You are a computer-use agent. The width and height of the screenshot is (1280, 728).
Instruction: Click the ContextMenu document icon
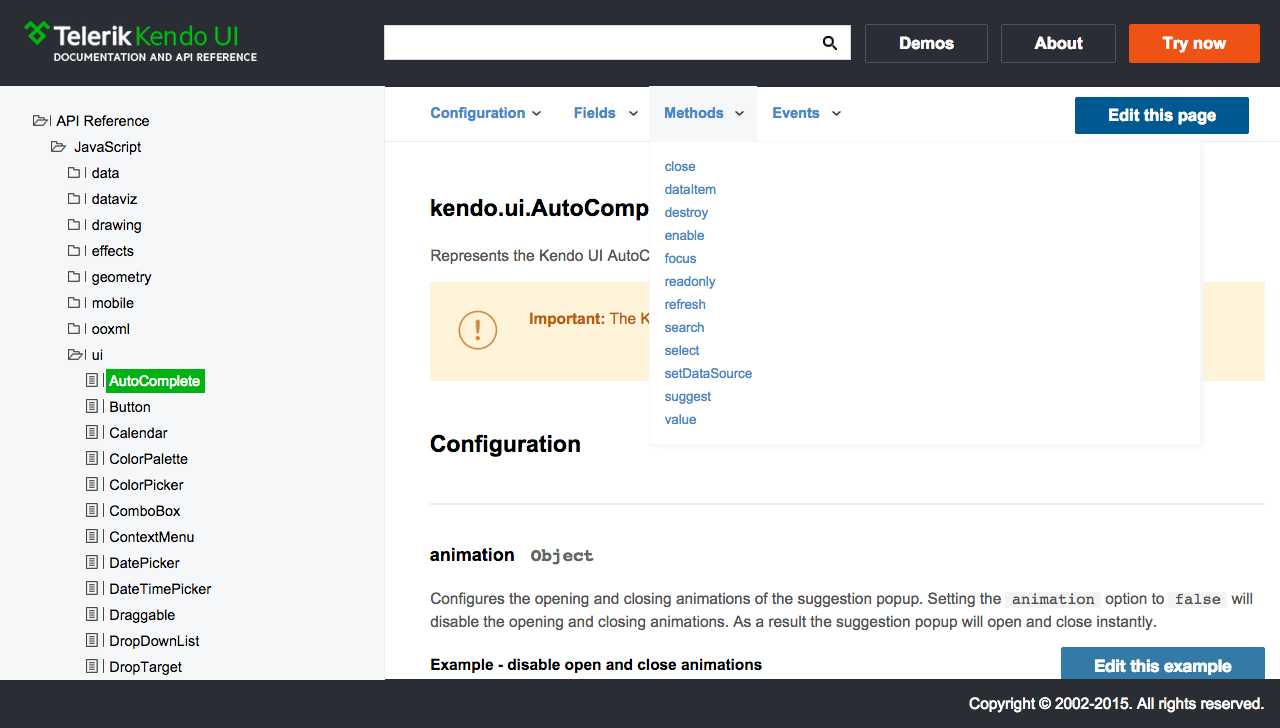[92, 537]
